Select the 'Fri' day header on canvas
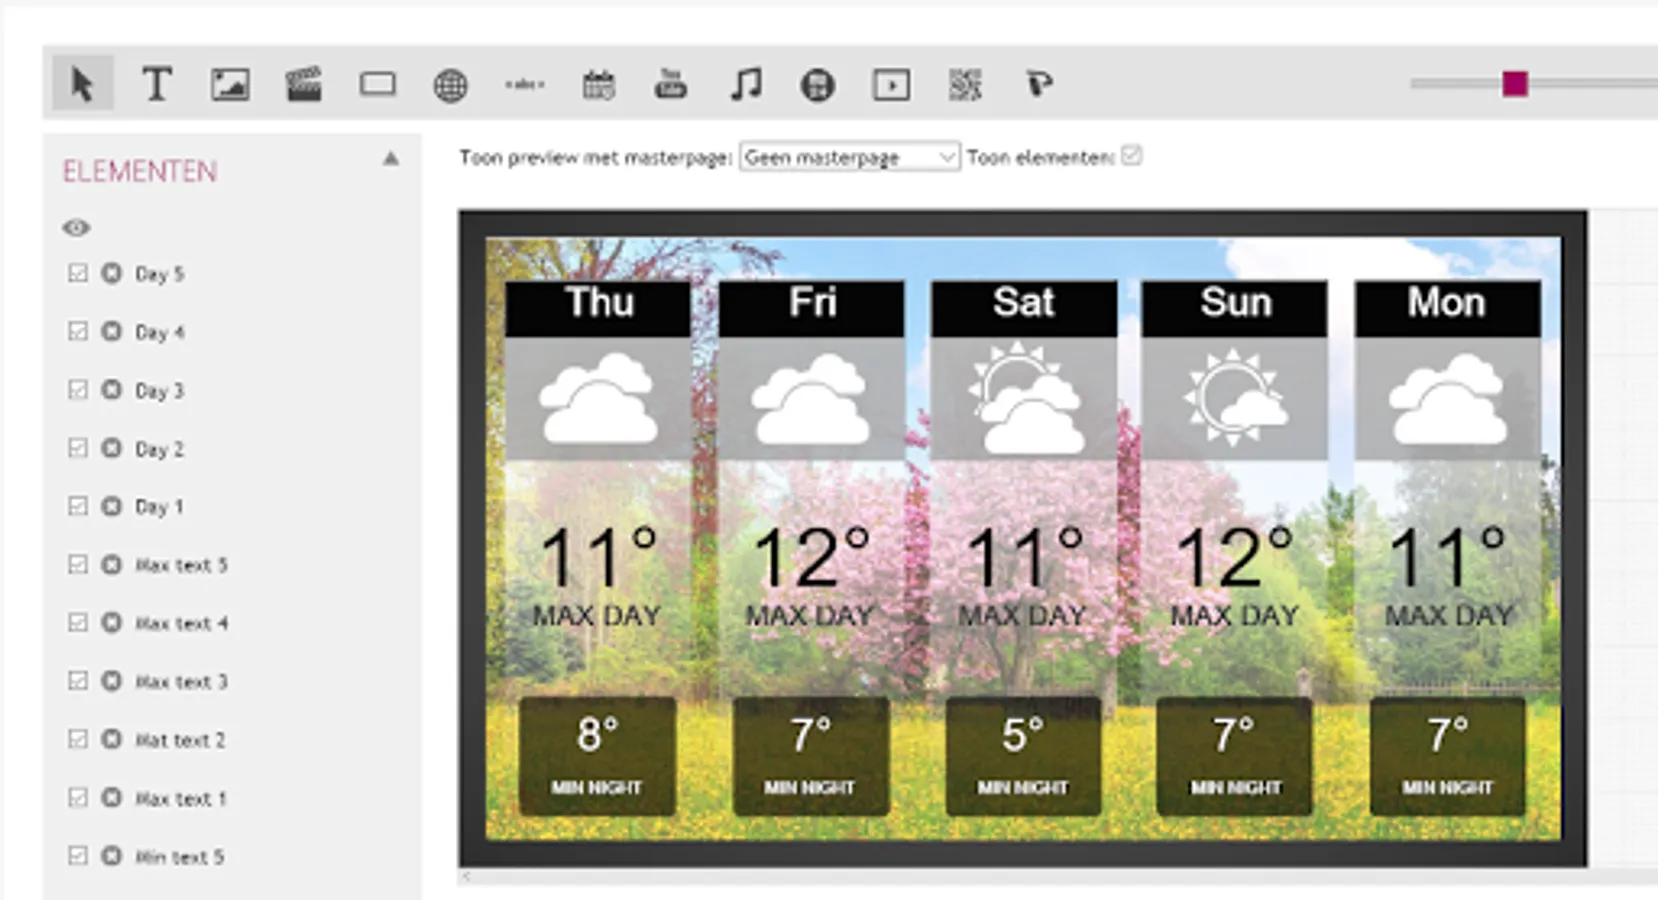This screenshot has width=1658, height=900. (811, 308)
